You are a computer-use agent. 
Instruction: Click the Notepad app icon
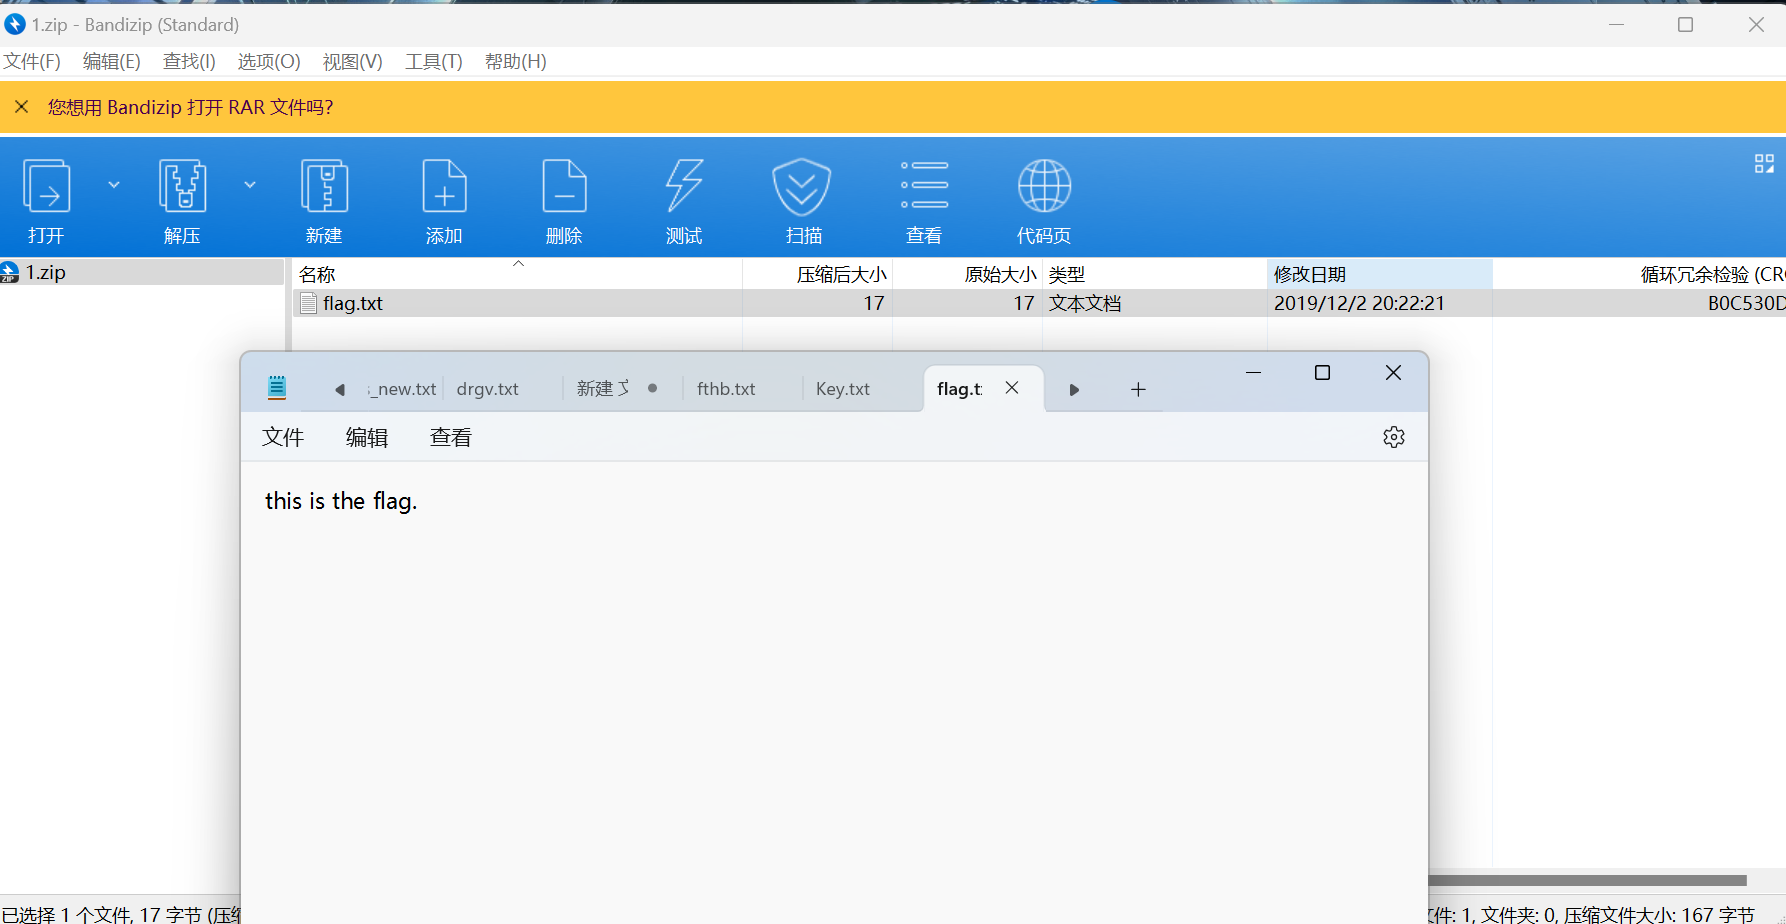point(277,388)
